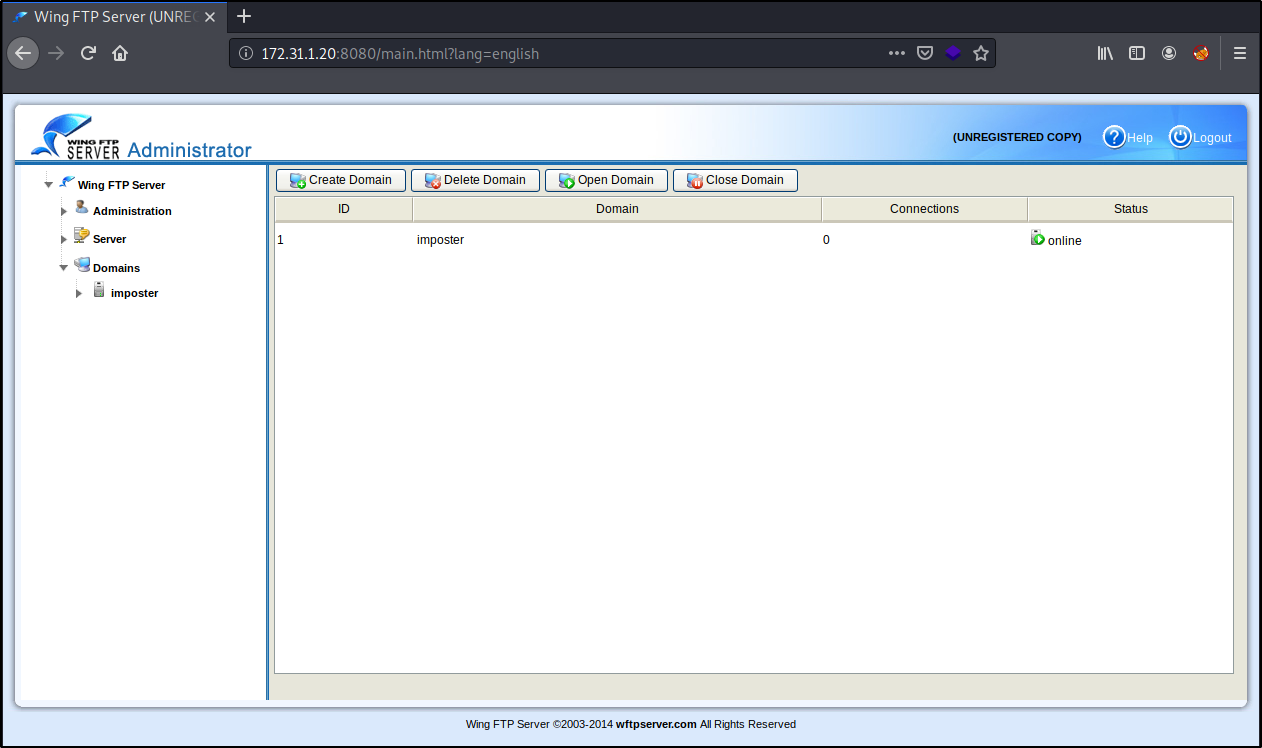This screenshot has width=1262, height=748.
Task: Click the Logout power icon
Action: click(x=1180, y=137)
